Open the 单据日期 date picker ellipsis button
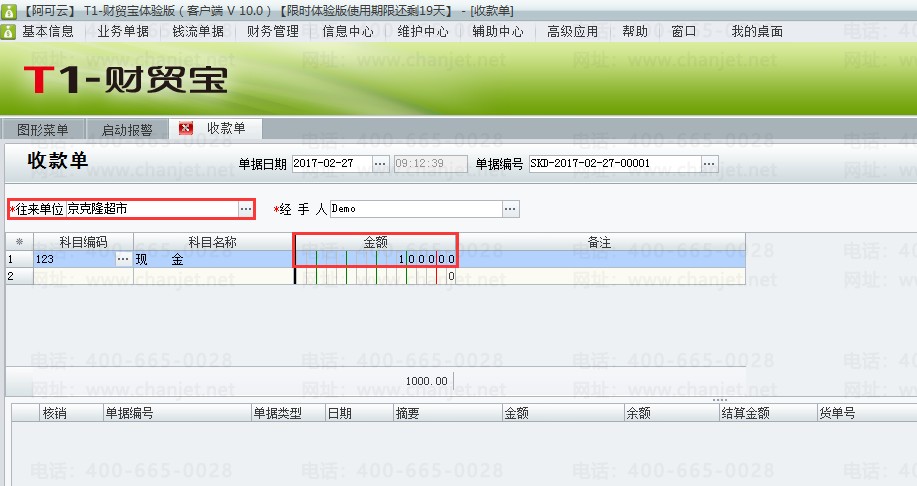 (380, 164)
